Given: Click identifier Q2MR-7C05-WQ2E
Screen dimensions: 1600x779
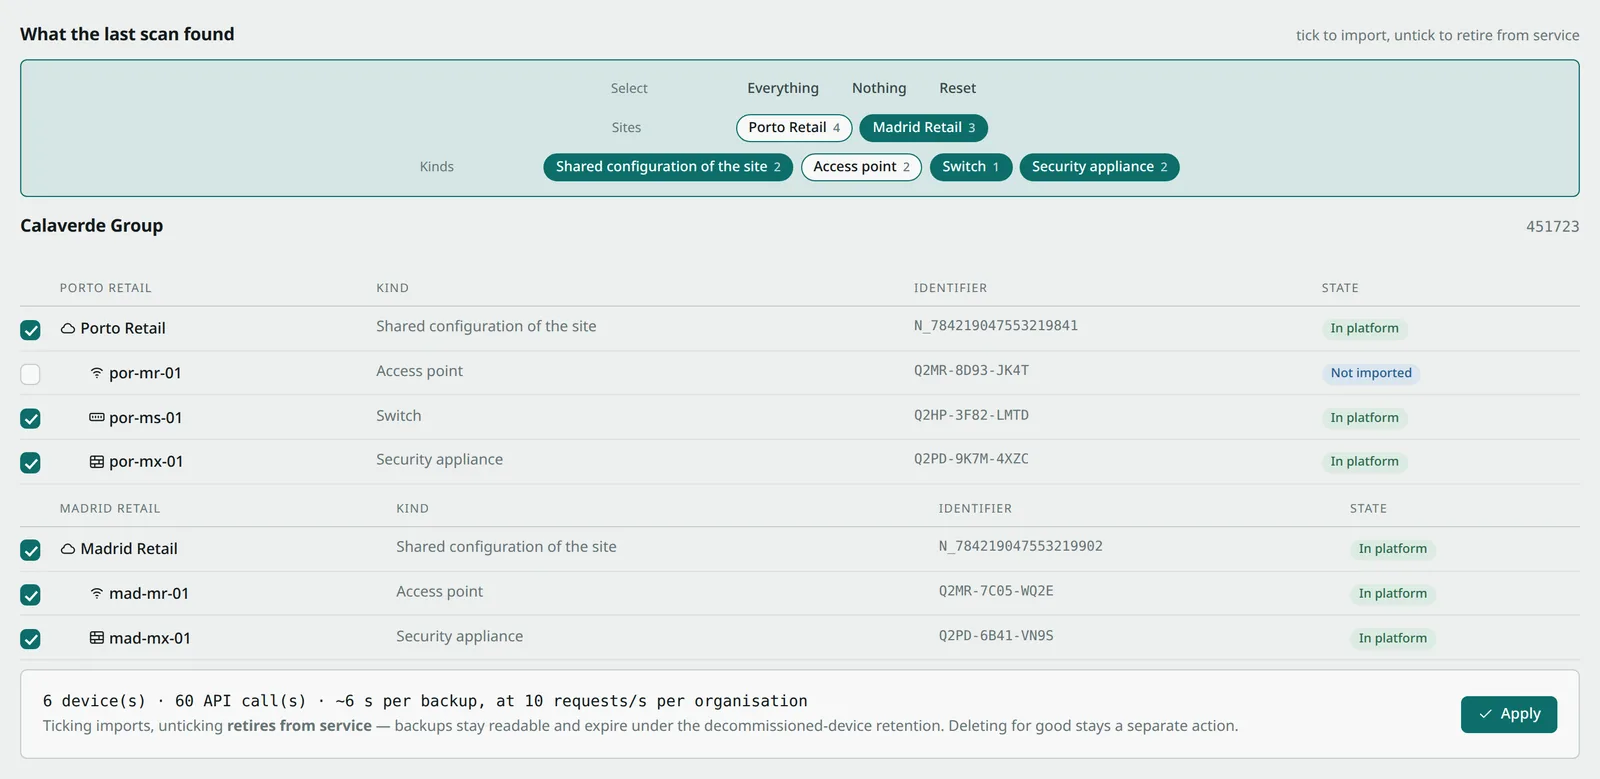Looking at the screenshot, I should click(996, 591).
